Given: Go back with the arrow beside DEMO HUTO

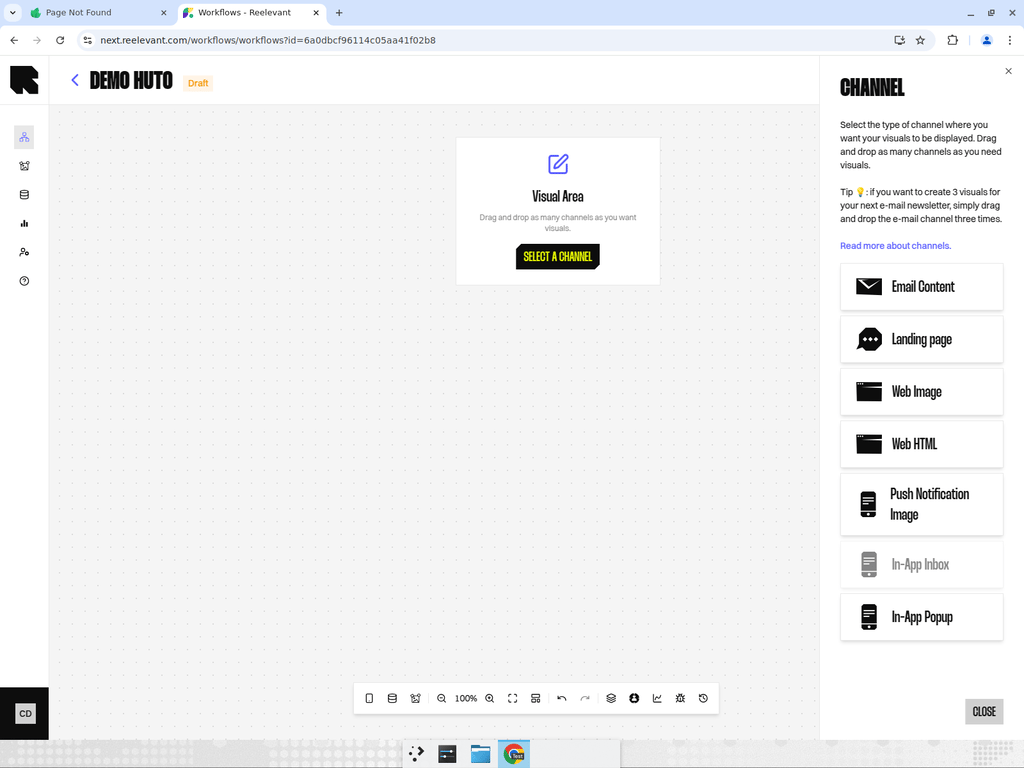Looking at the screenshot, I should point(74,80).
